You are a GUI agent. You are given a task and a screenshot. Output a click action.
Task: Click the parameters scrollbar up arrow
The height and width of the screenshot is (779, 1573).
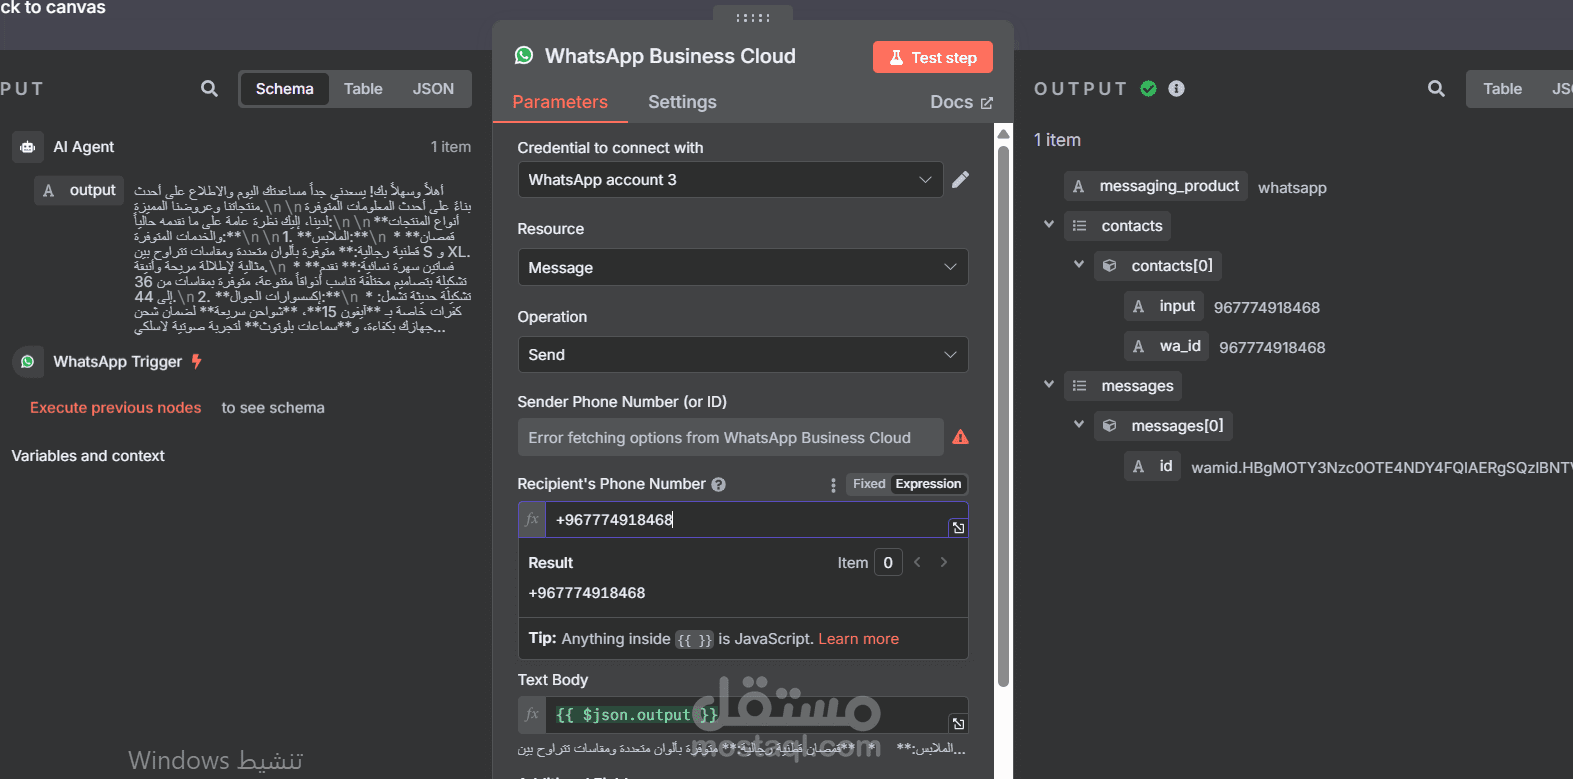(1003, 133)
